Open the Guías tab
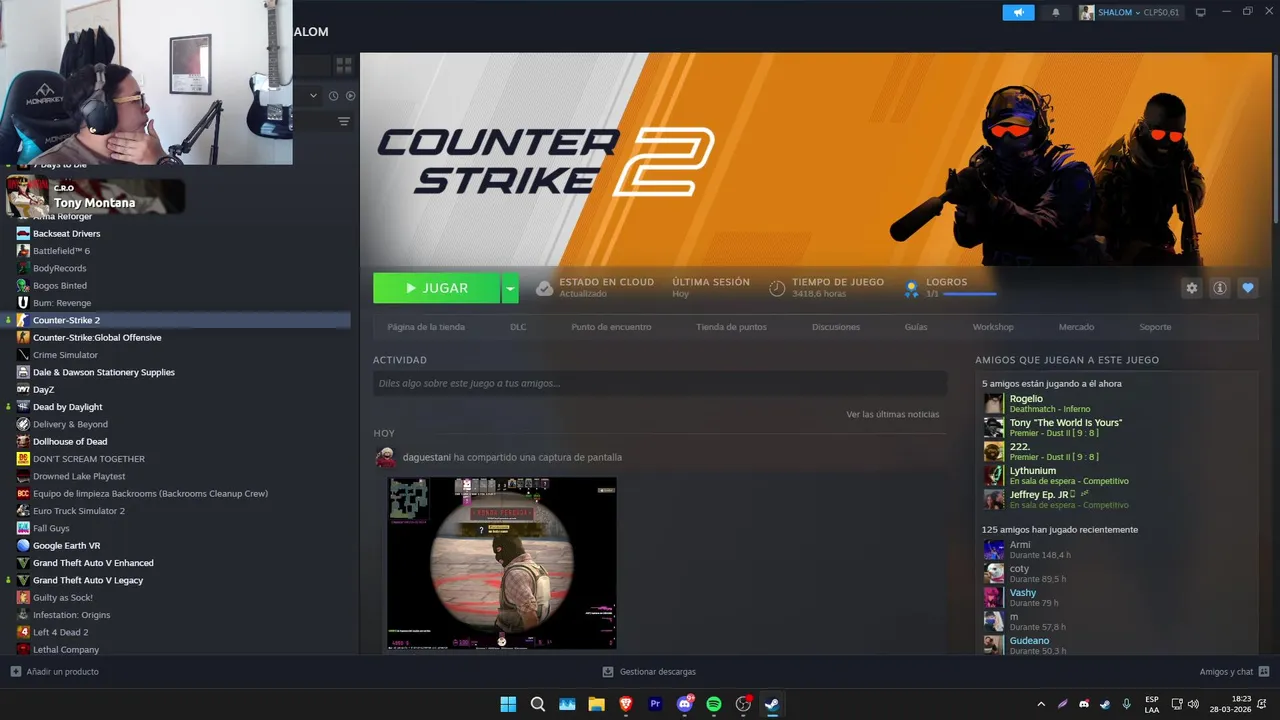This screenshot has width=1280, height=720. pyautogui.click(x=916, y=327)
